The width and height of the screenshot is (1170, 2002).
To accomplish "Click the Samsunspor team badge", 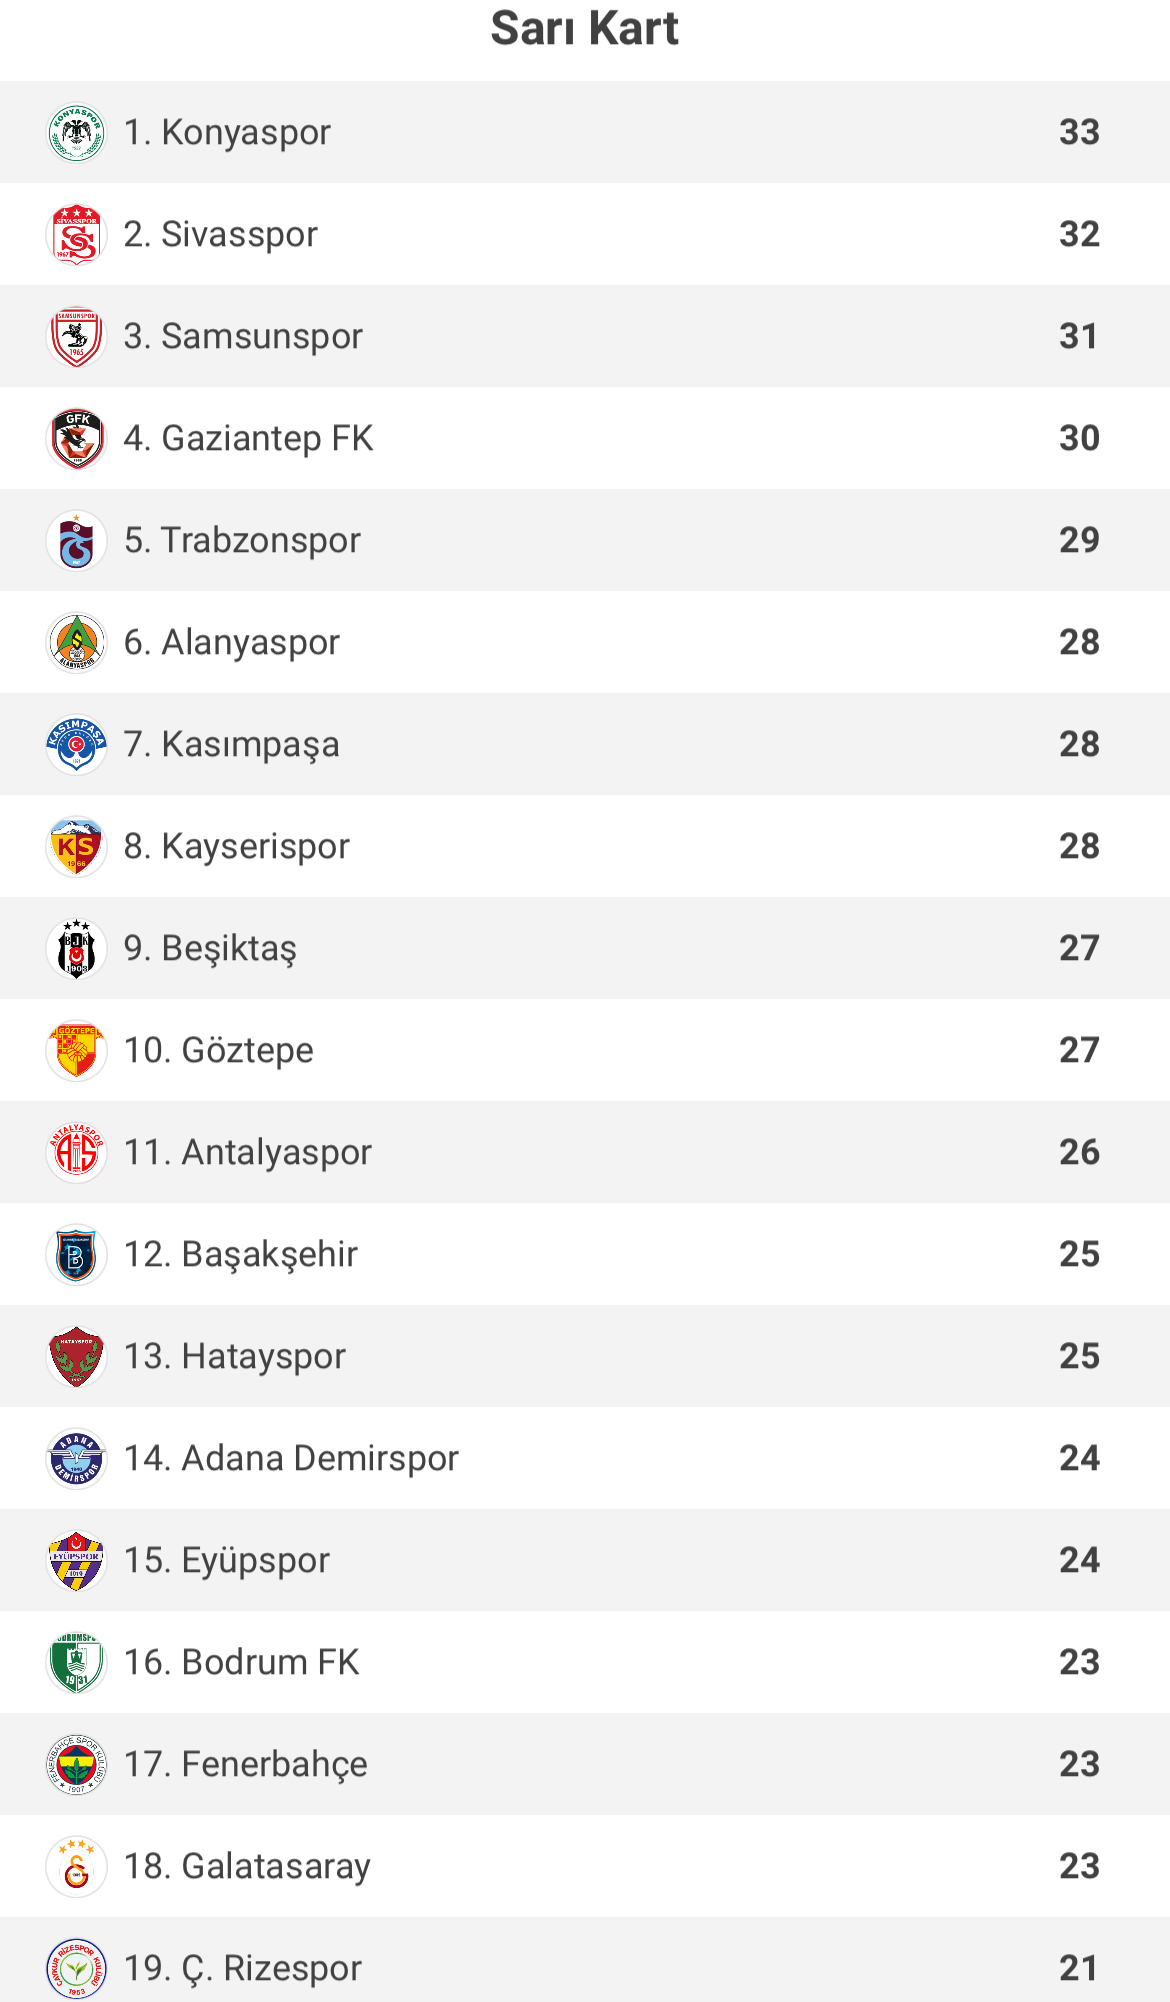I will click(77, 336).
